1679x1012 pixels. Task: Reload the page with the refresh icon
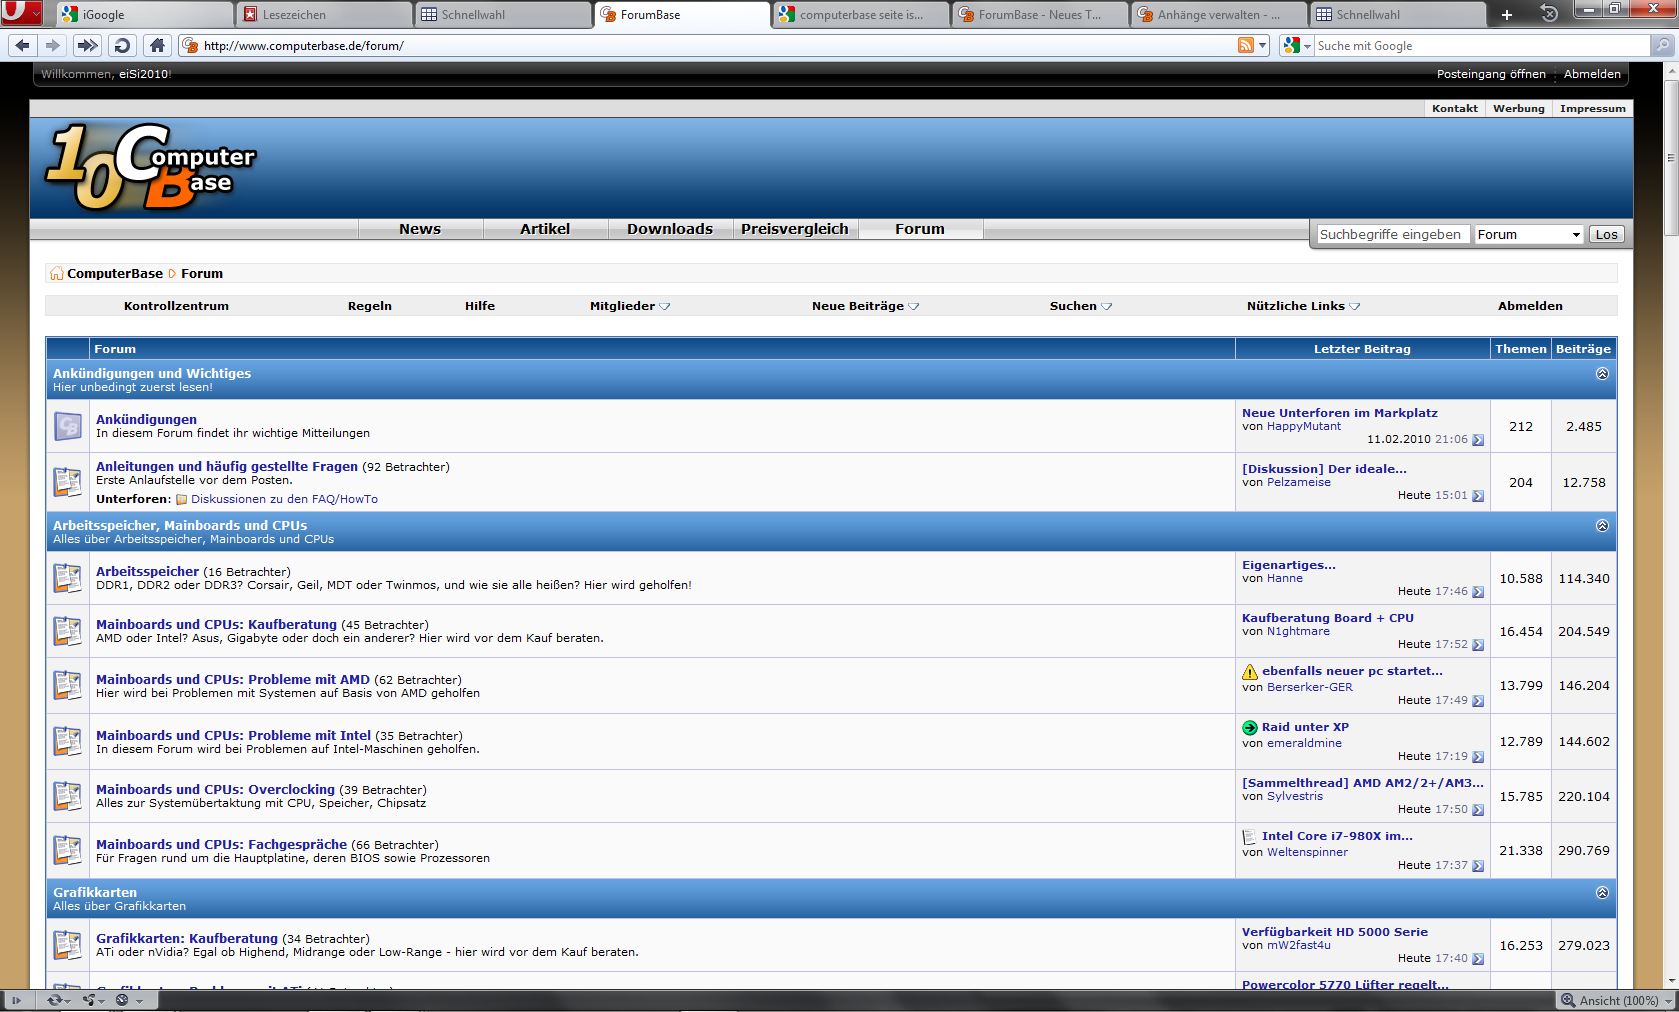(122, 45)
